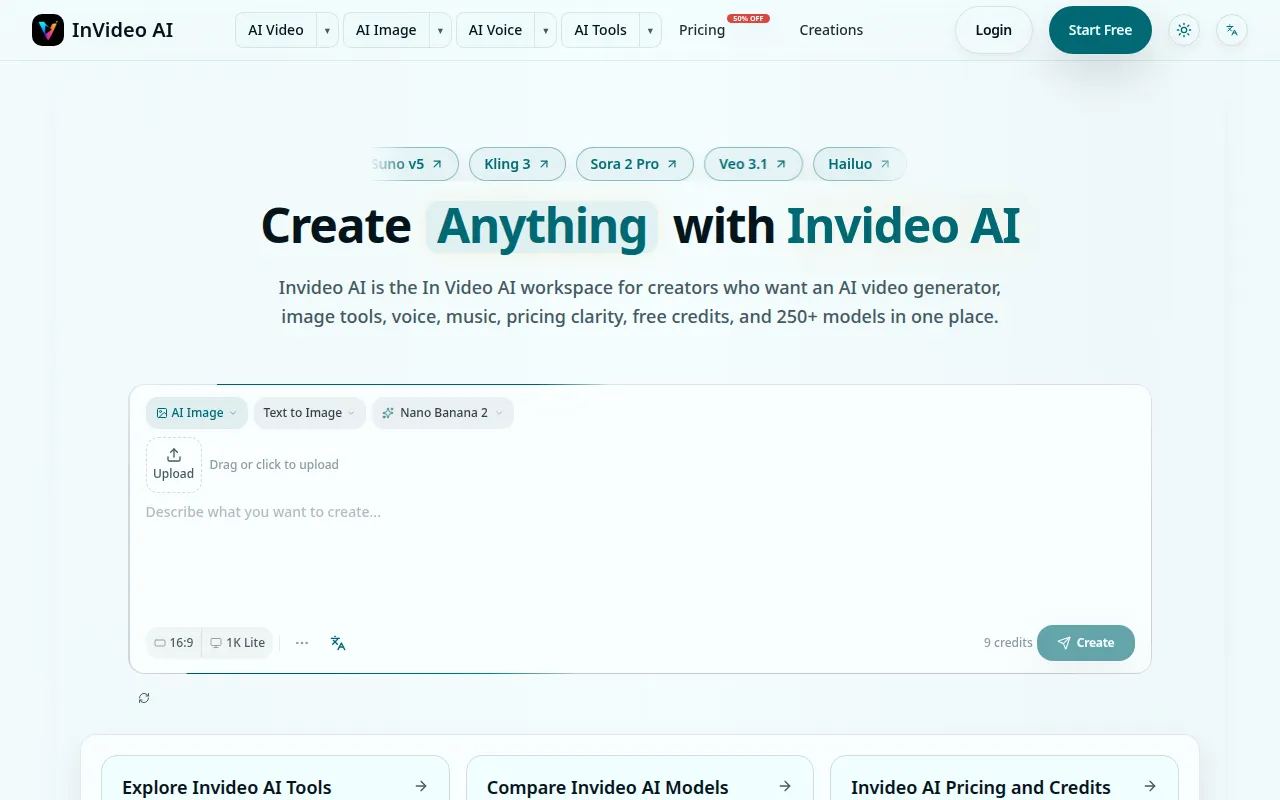Focus the 'Describe what you want to create' field
This screenshot has height=800, width=1280.
click(640, 560)
